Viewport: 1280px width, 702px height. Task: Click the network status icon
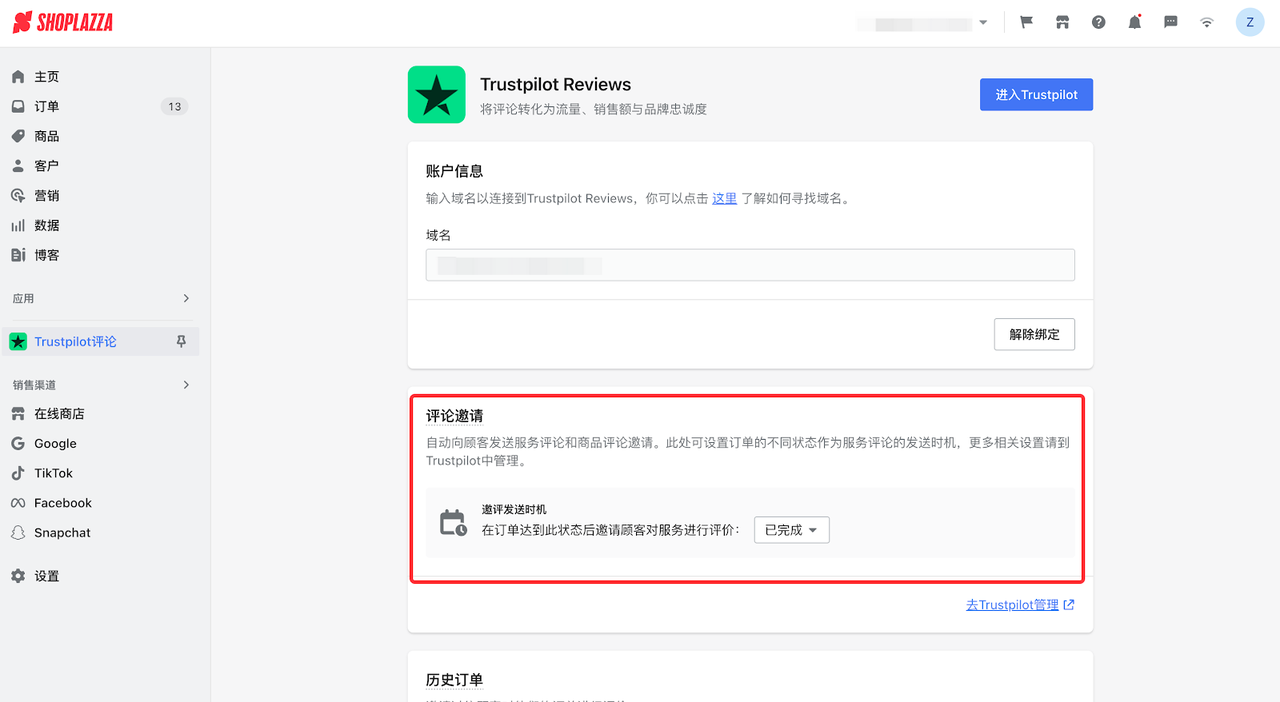coord(1206,21)
